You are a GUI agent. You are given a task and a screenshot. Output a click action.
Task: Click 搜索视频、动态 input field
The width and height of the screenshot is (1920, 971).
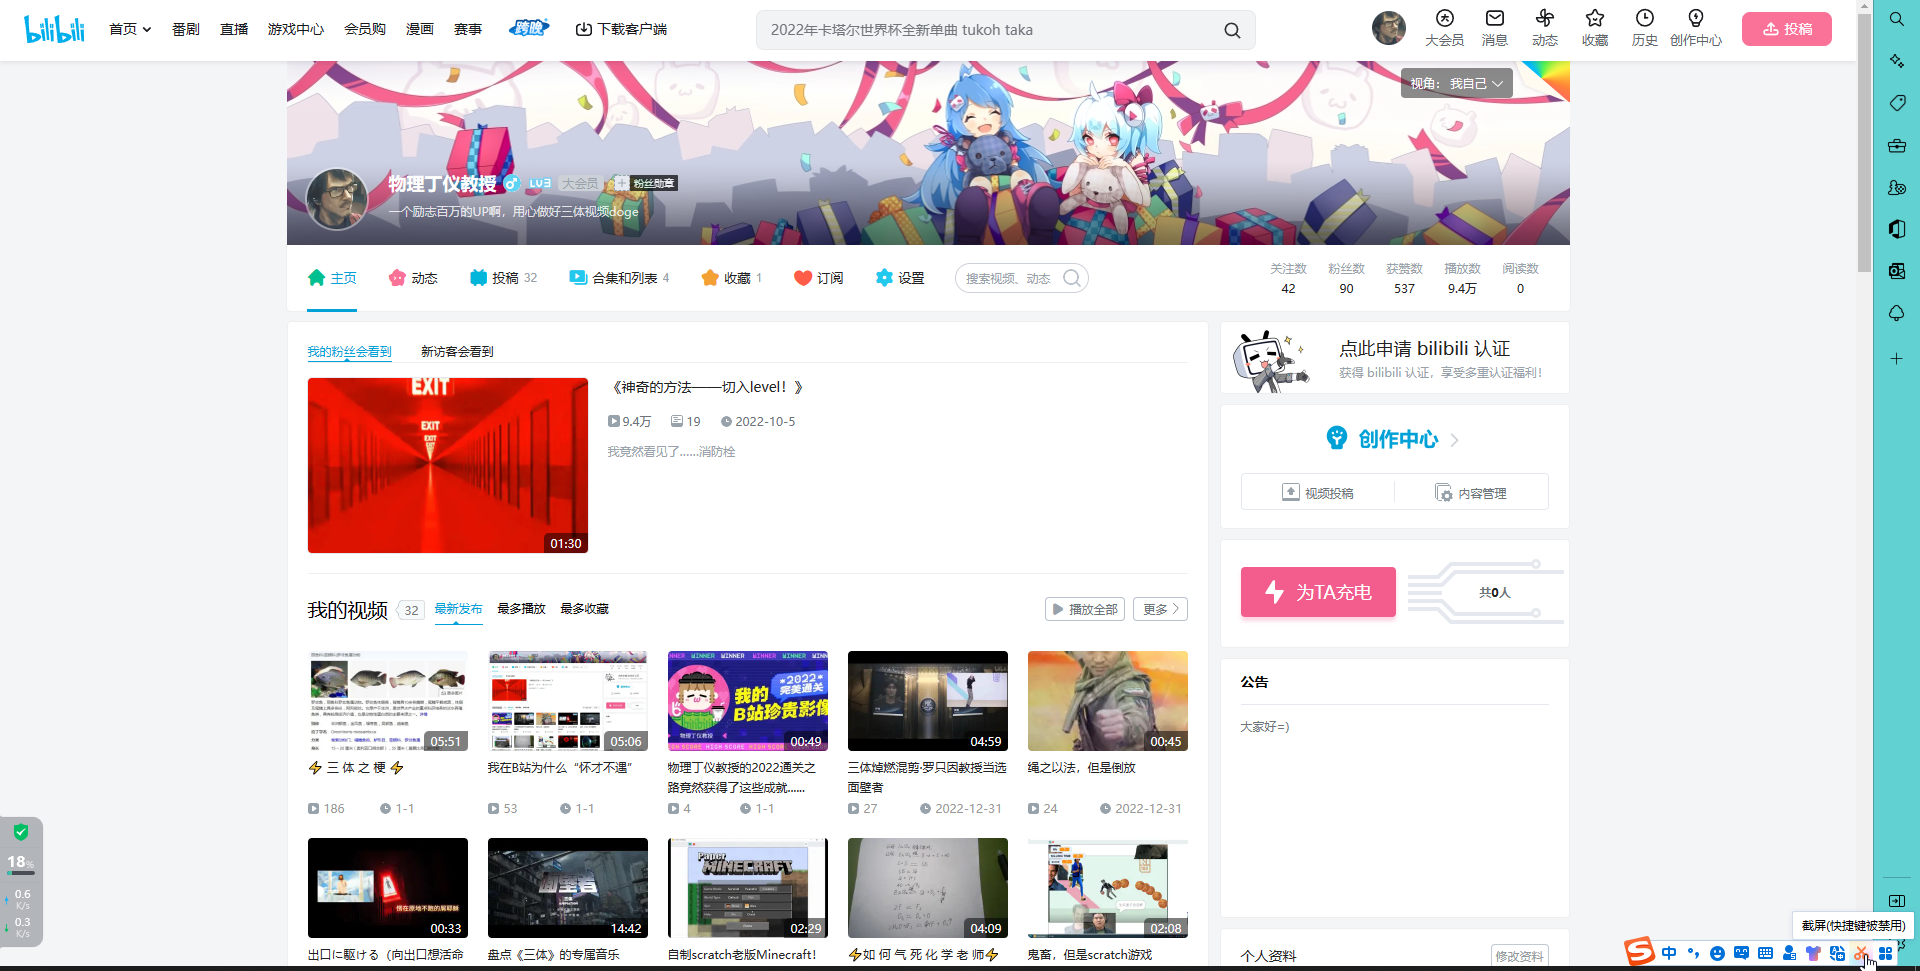[x=1008, y=278]
